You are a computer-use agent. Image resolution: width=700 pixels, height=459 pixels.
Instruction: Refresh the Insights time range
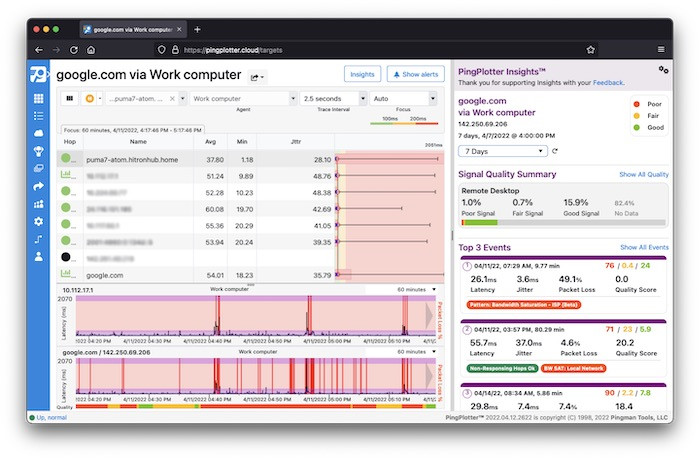pyautogui.click(x=555, y=151)
